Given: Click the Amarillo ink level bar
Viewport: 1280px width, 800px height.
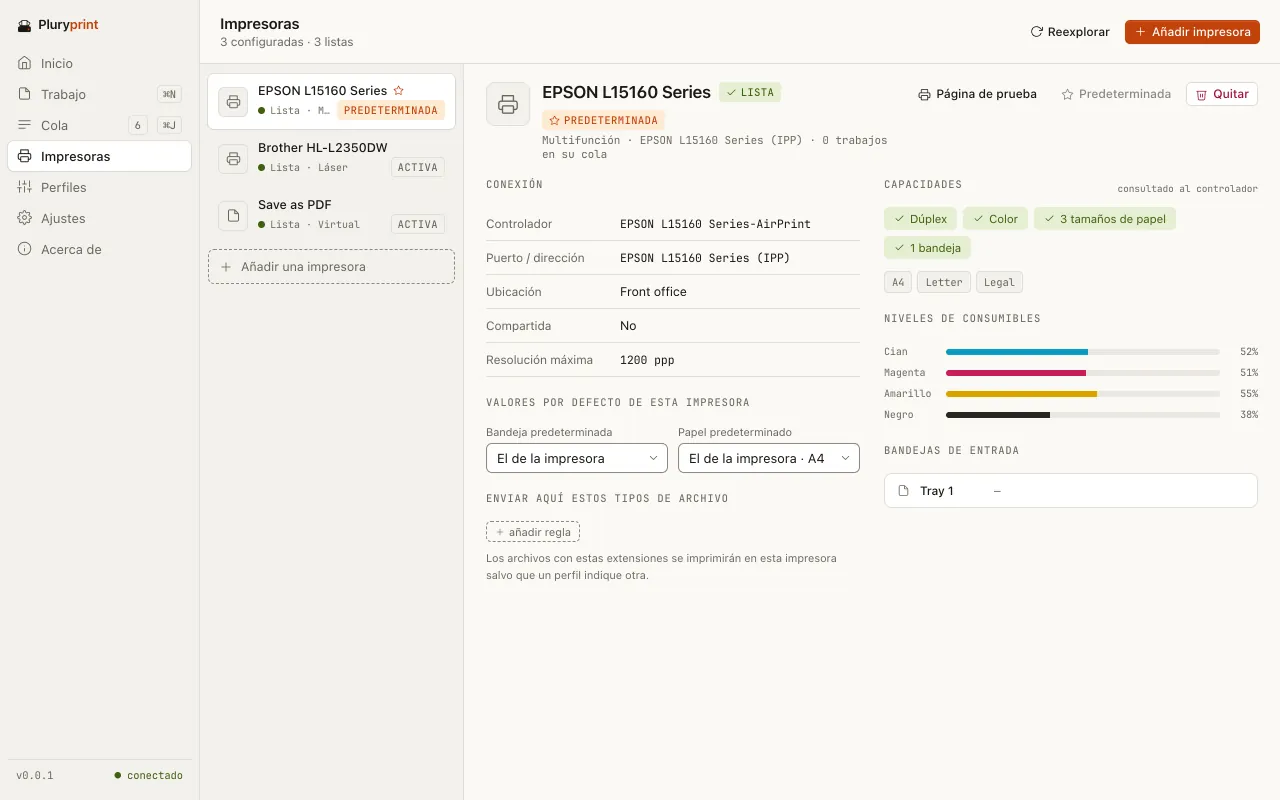Looking at the screenshot, I should pyautogui.click(x=1082, y=394).
